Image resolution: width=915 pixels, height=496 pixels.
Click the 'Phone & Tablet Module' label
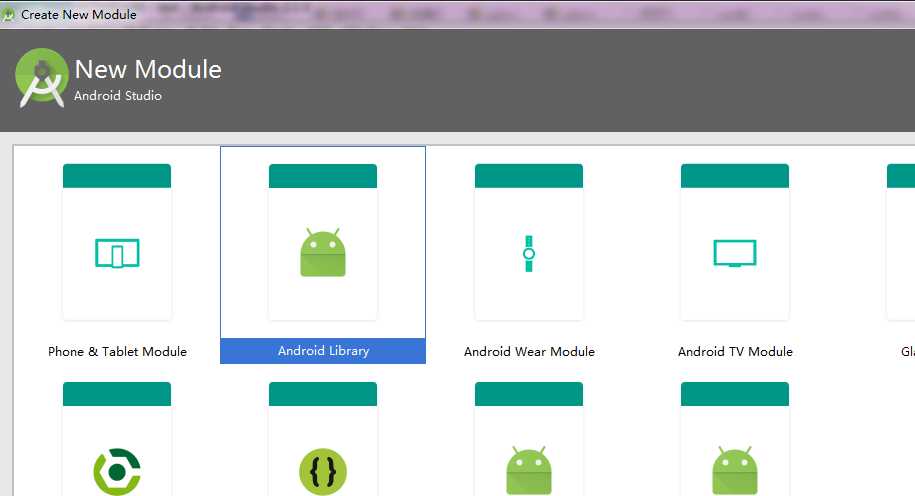(117, 352)
